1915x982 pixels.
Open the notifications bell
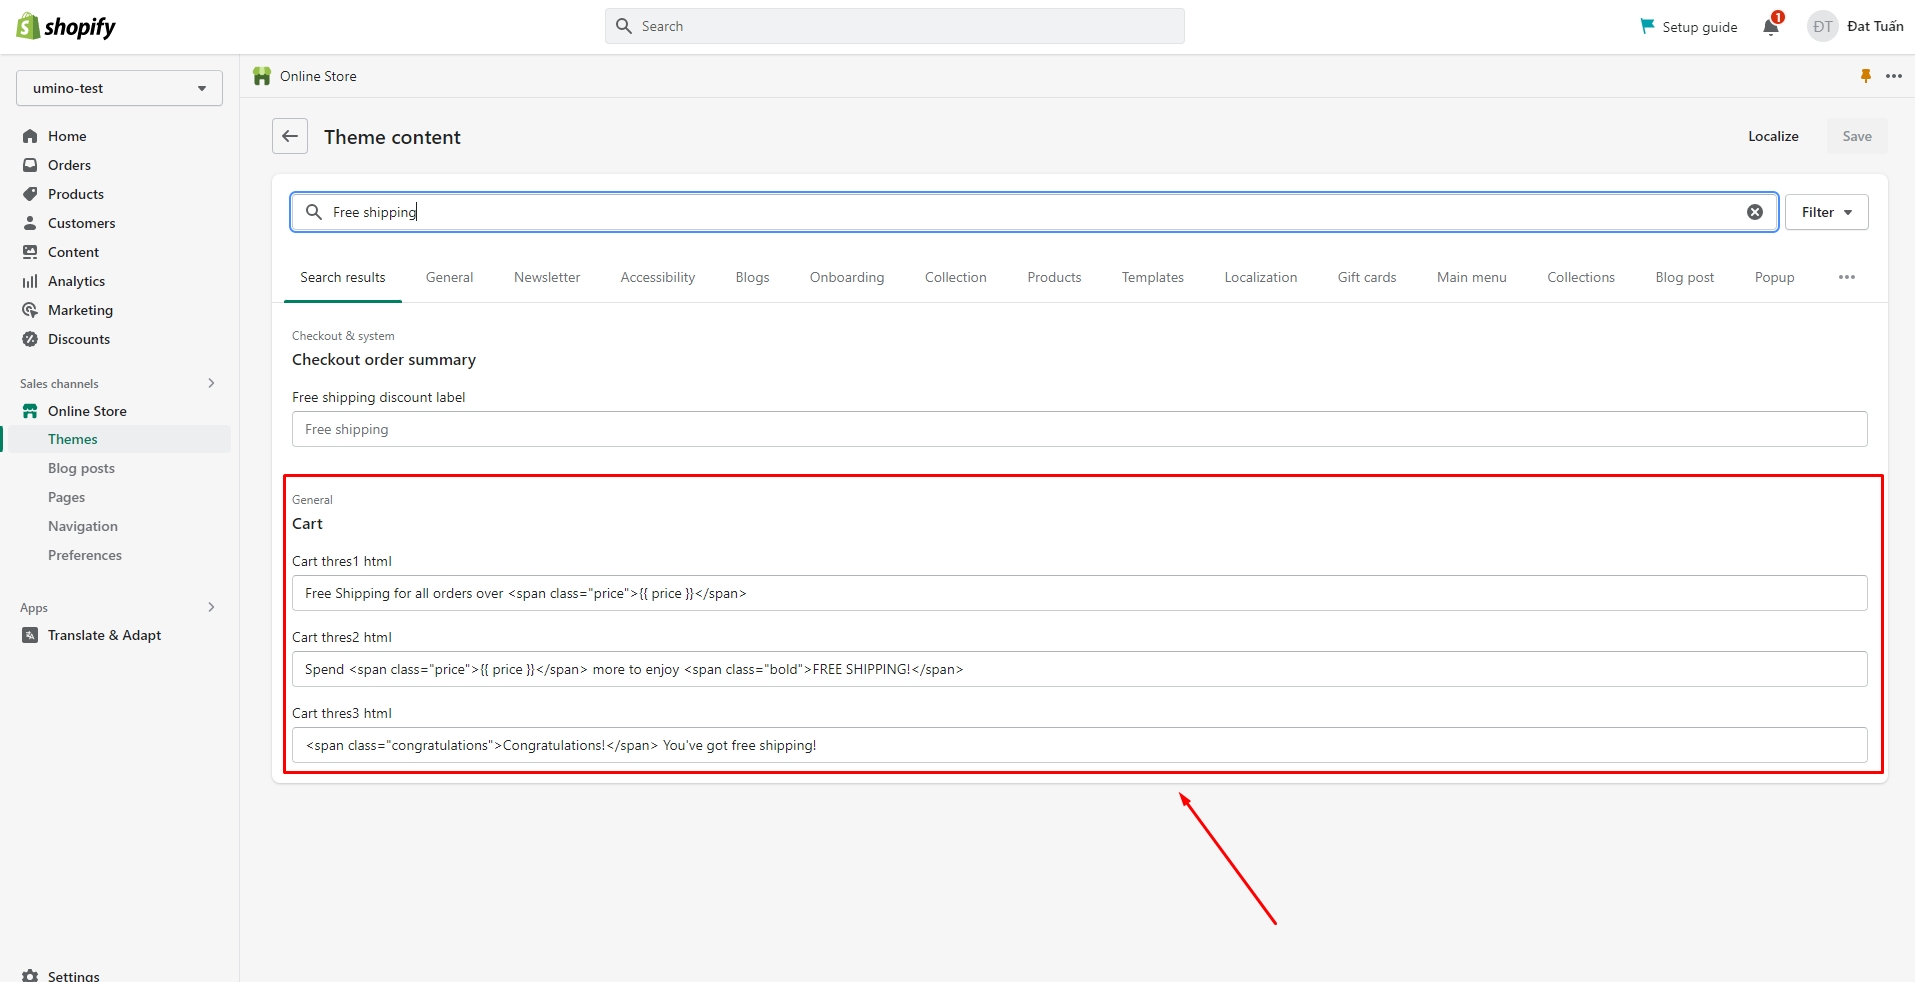(x=1771, y=27)
